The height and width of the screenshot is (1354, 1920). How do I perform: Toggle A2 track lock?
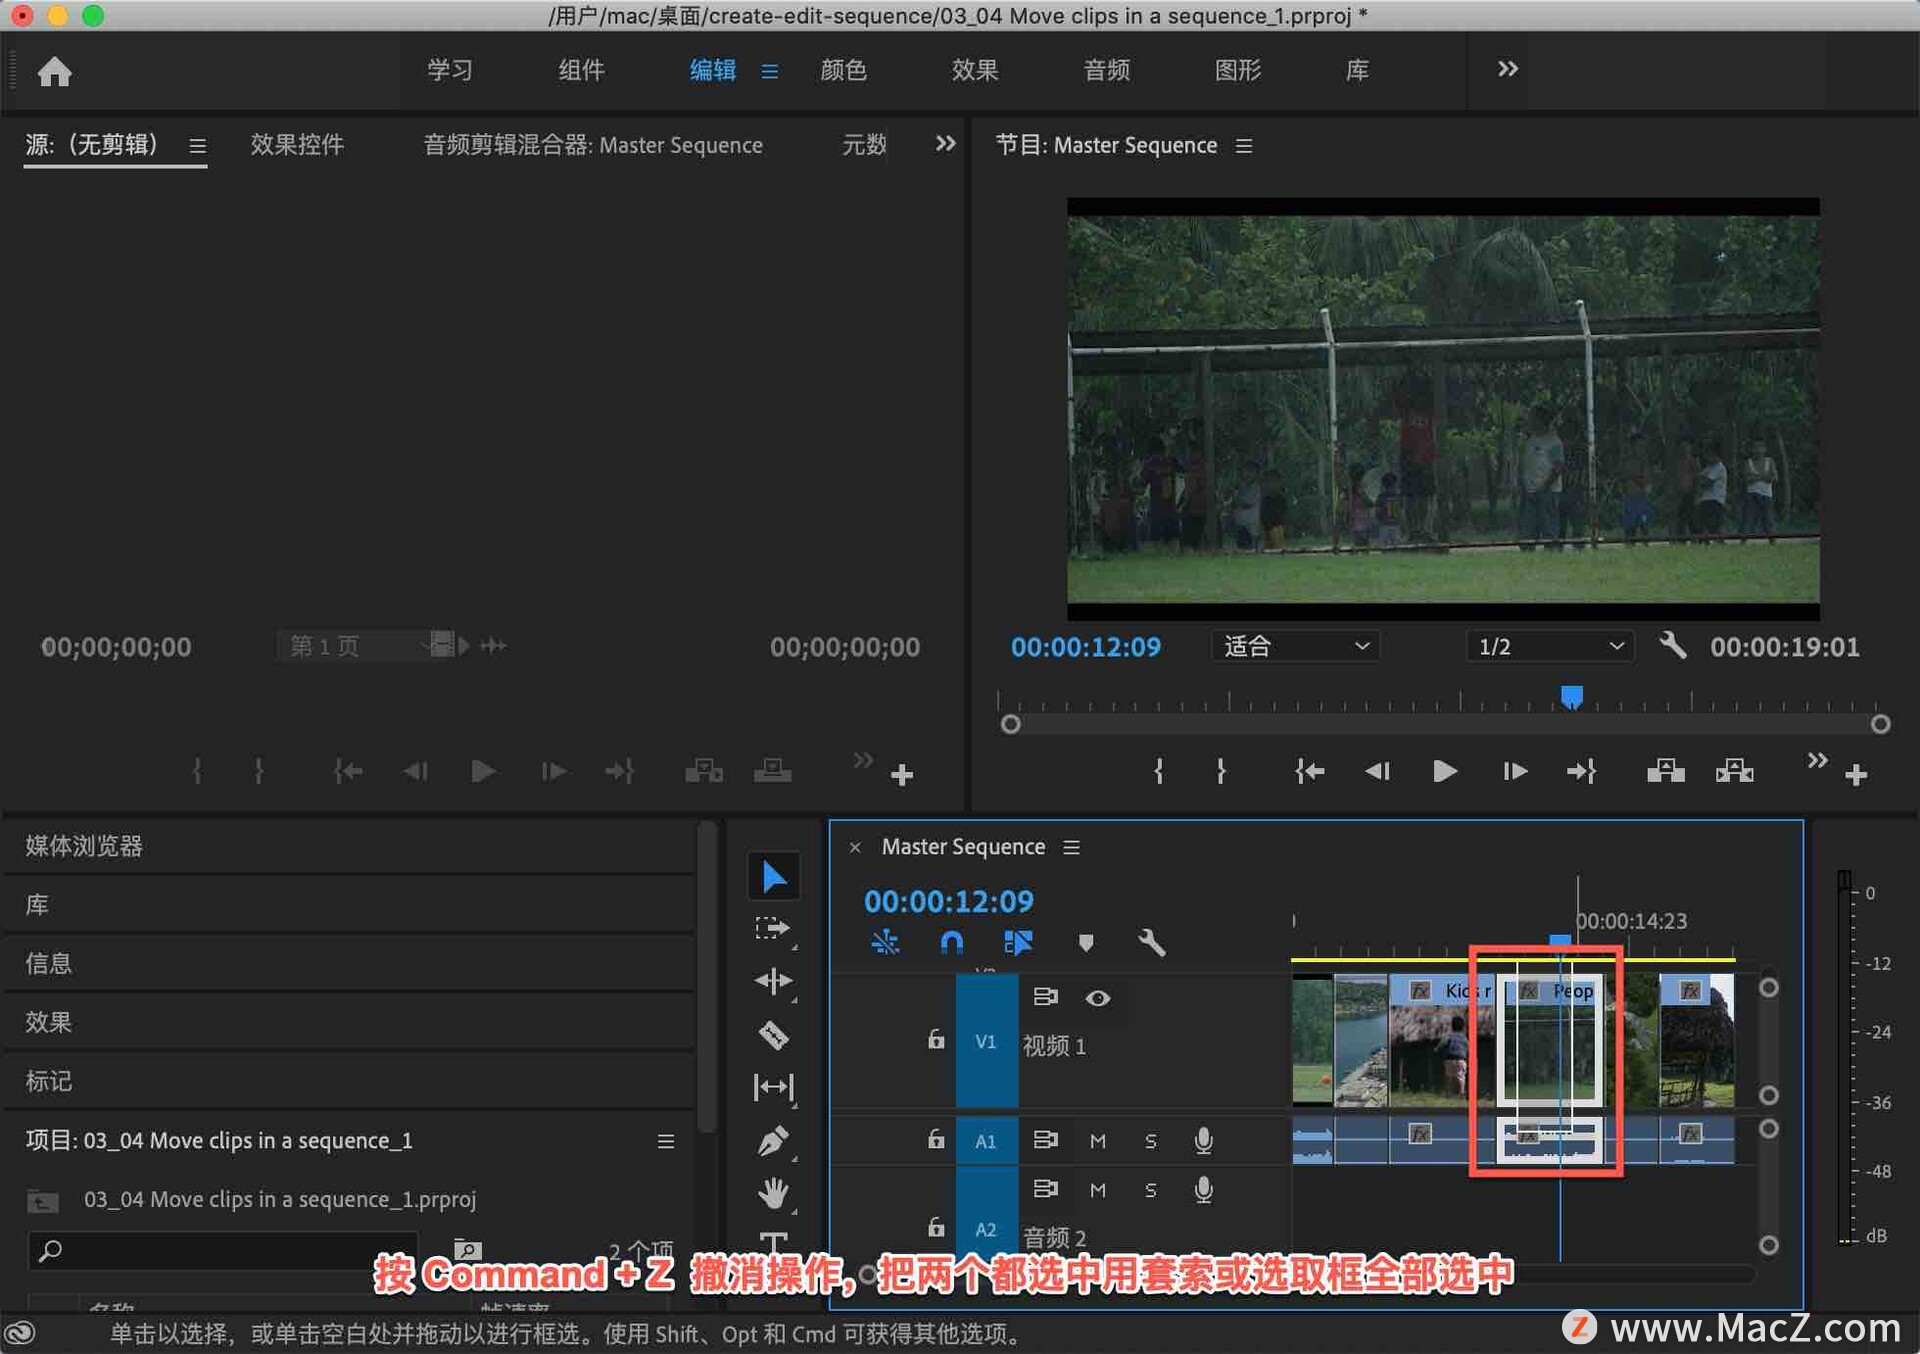[x=935, y=1226]
